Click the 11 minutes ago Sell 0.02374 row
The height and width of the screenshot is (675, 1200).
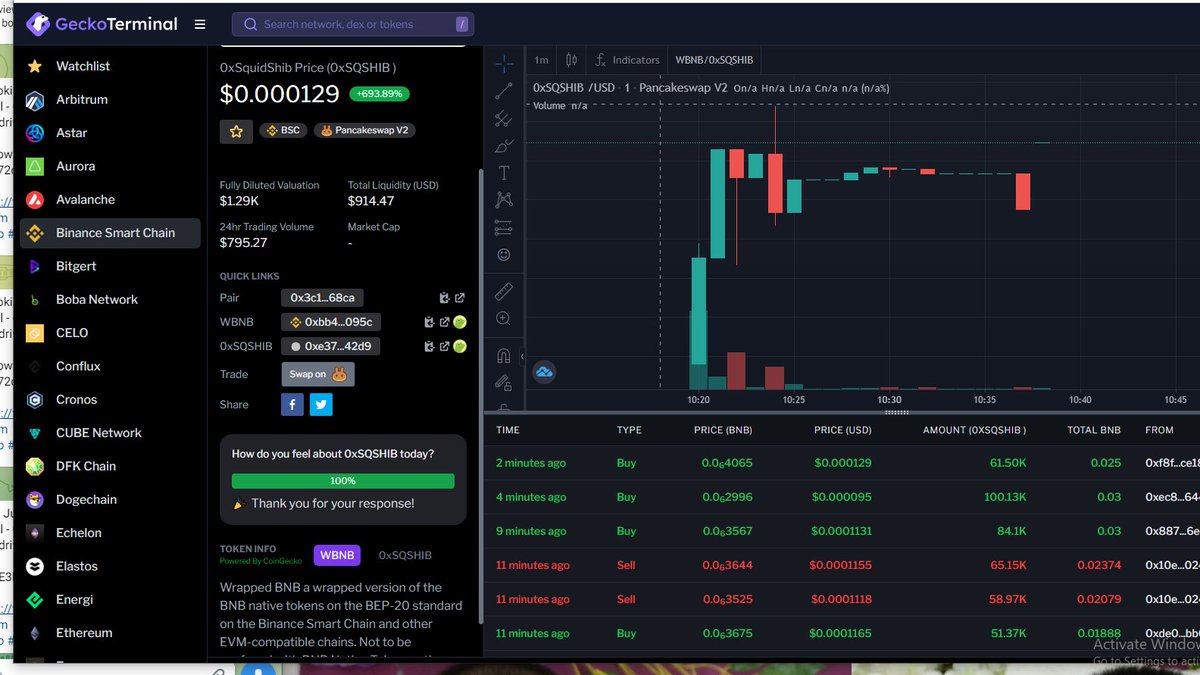tap(842, 565)
